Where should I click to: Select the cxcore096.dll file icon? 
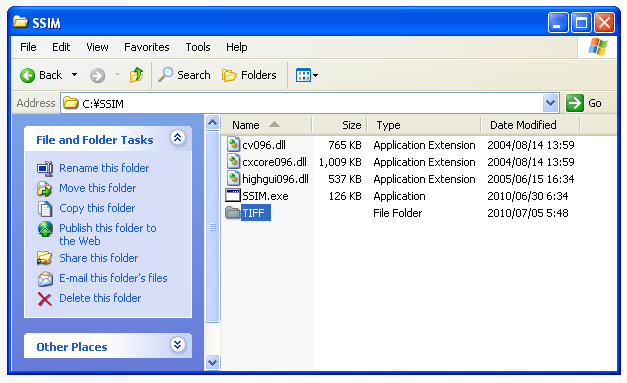coord(233,162)
